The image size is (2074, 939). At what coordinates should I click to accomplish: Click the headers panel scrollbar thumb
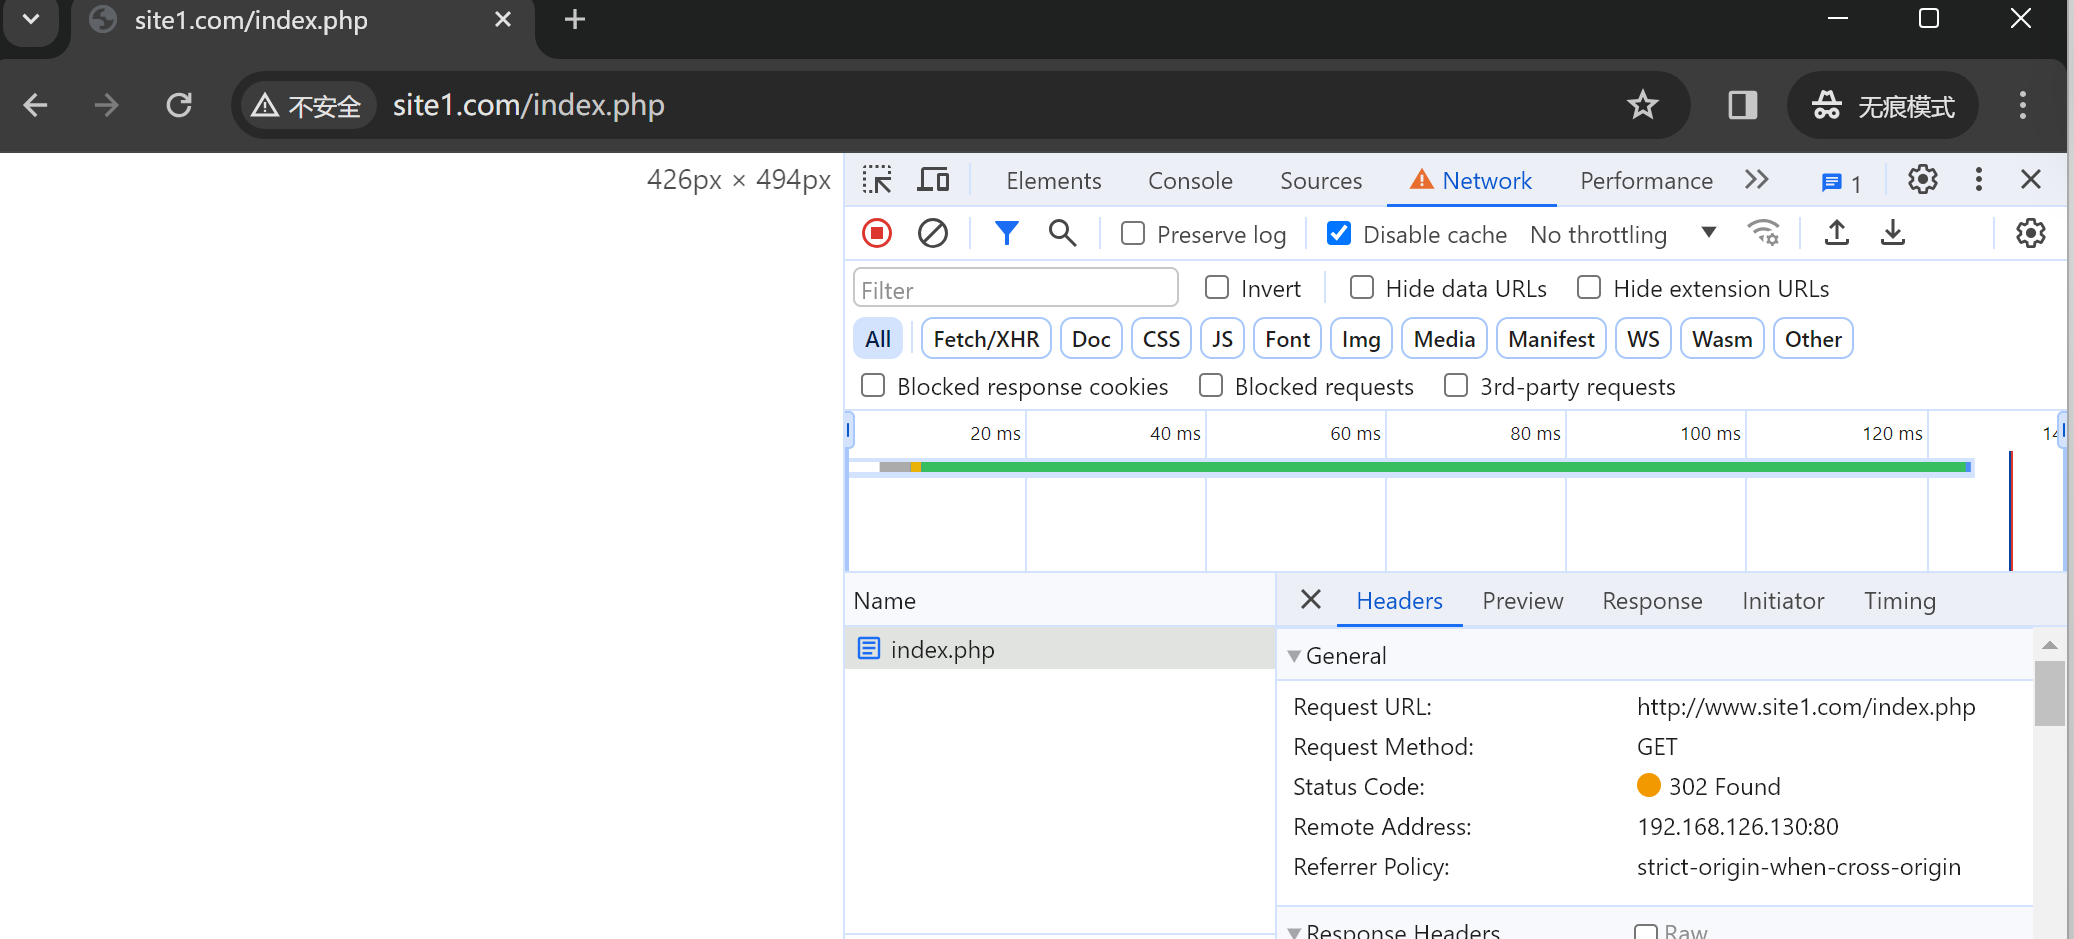point(2049,693)
